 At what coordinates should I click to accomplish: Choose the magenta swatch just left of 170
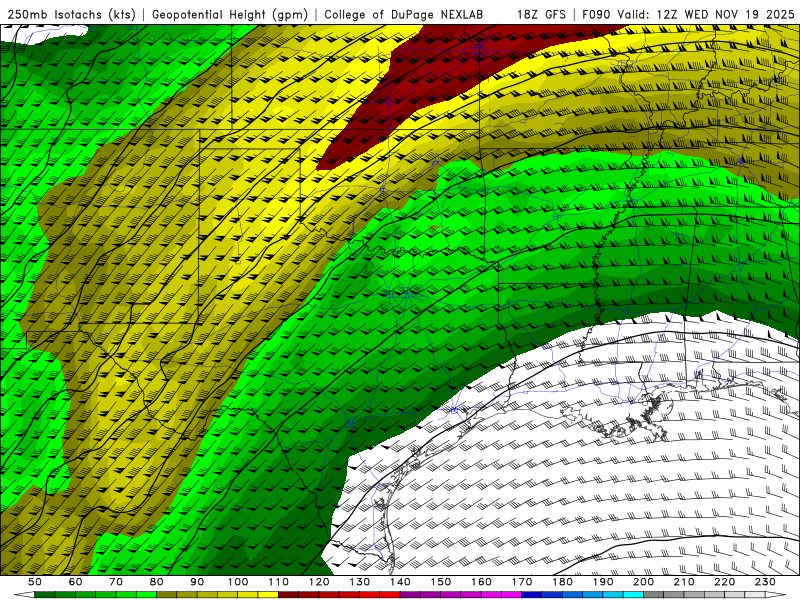[x=511, y=595]
